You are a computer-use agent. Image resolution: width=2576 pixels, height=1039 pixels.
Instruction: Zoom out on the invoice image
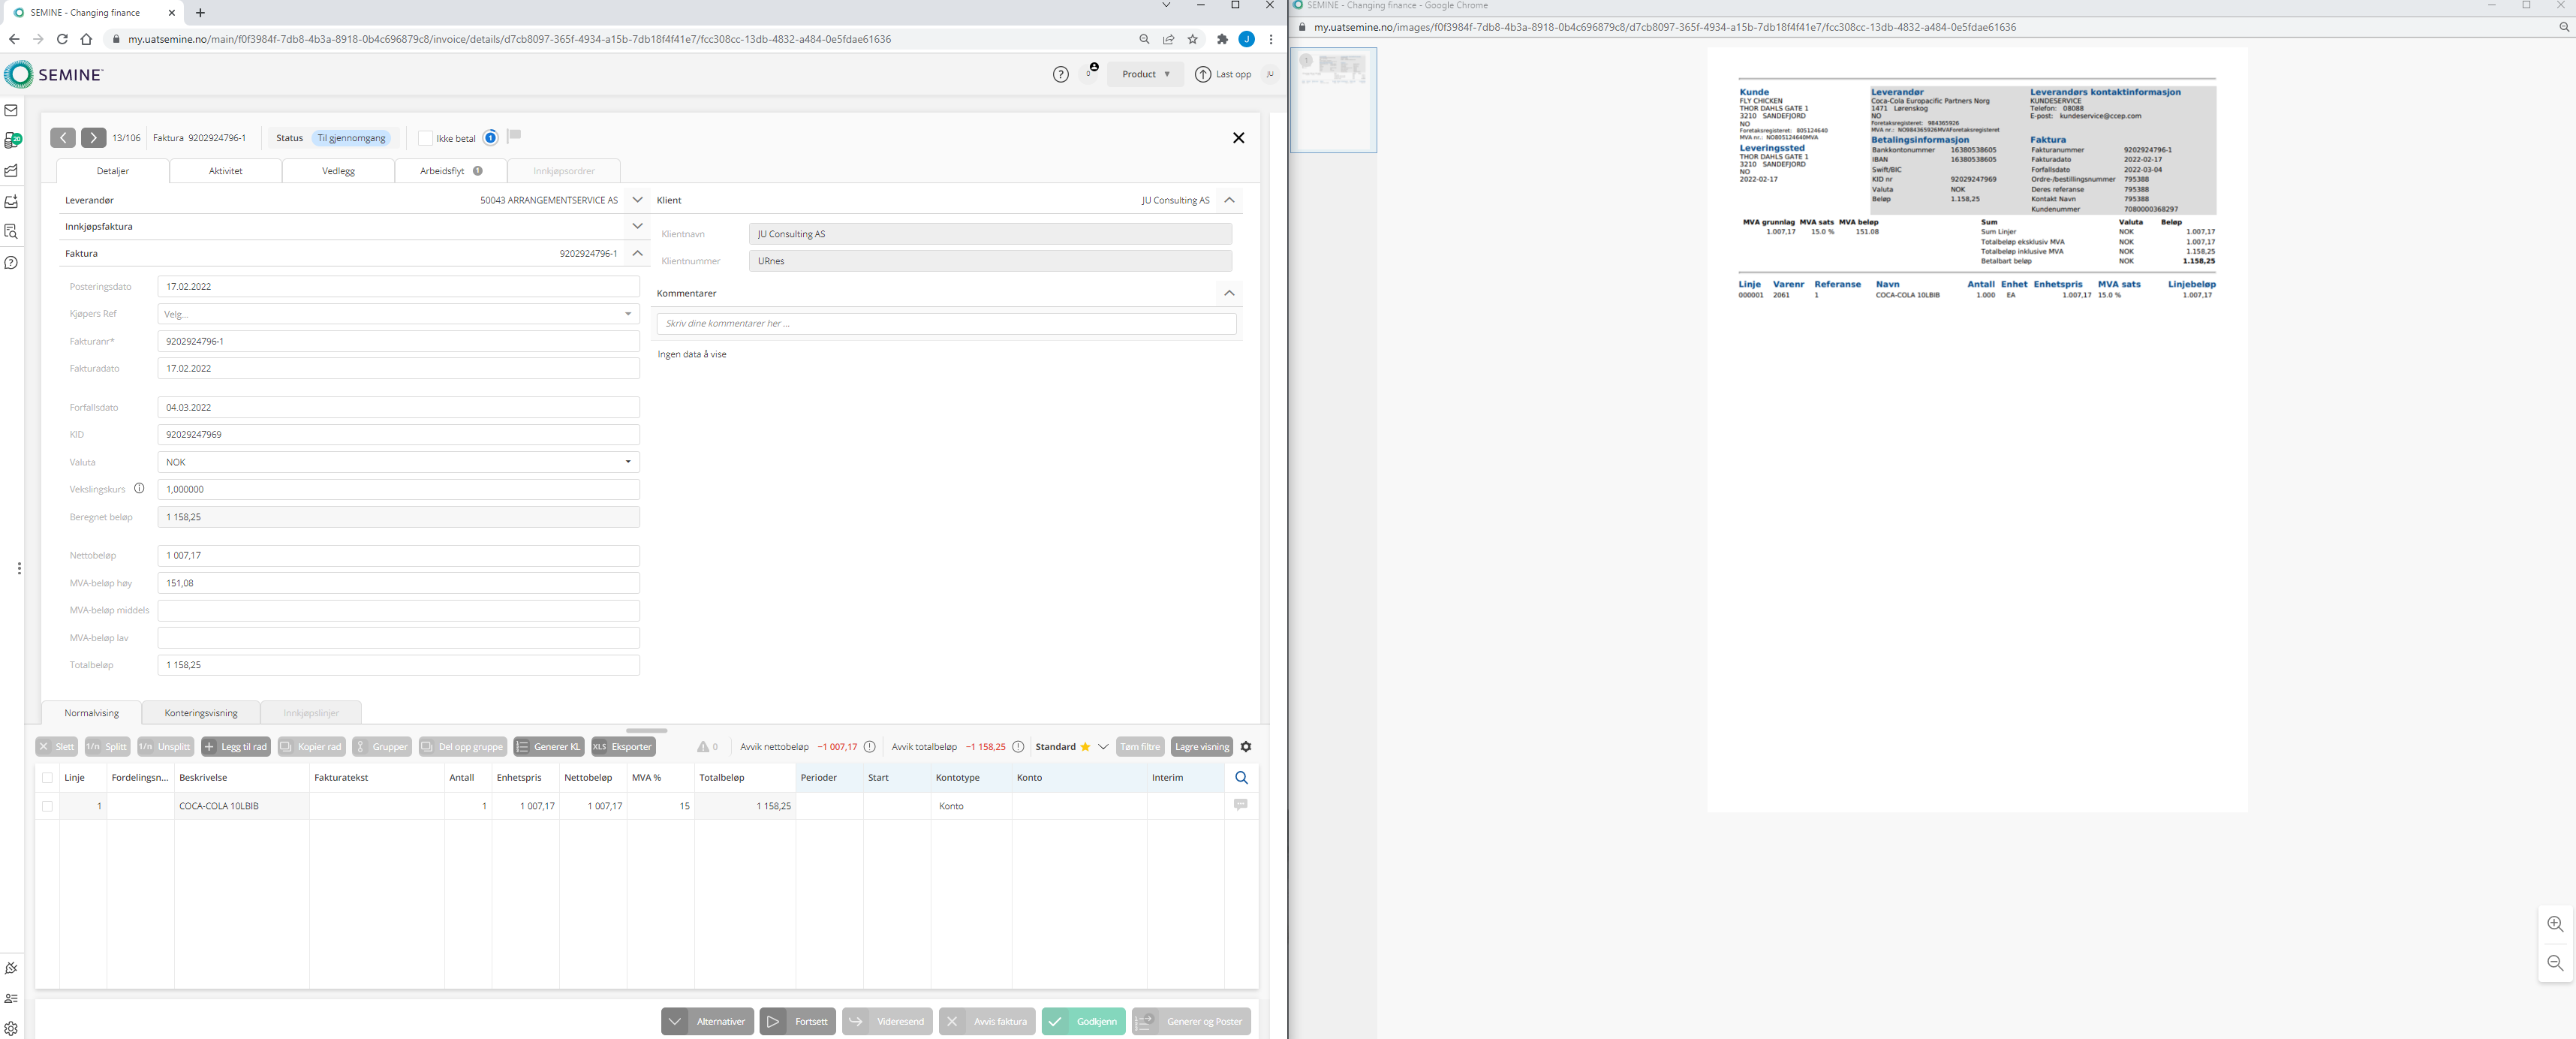pos(2555,963)
